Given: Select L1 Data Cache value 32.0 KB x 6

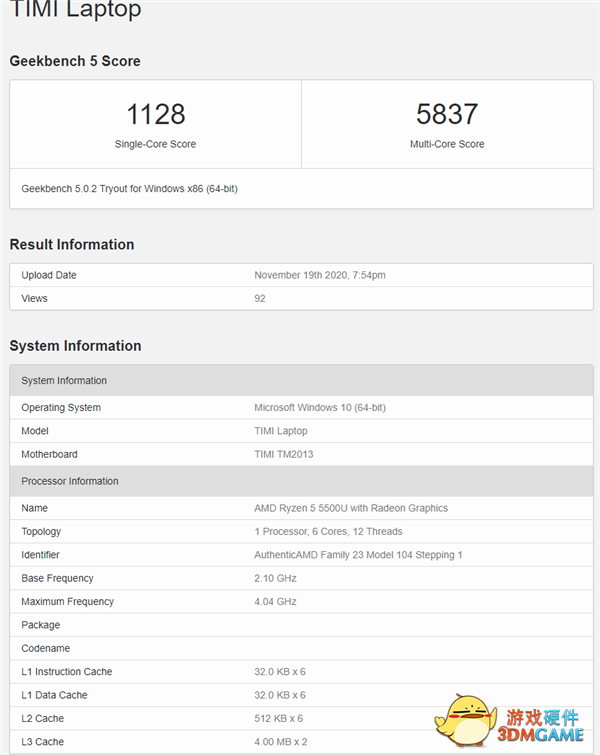Looking at the screenshot, I should (280, 695).
